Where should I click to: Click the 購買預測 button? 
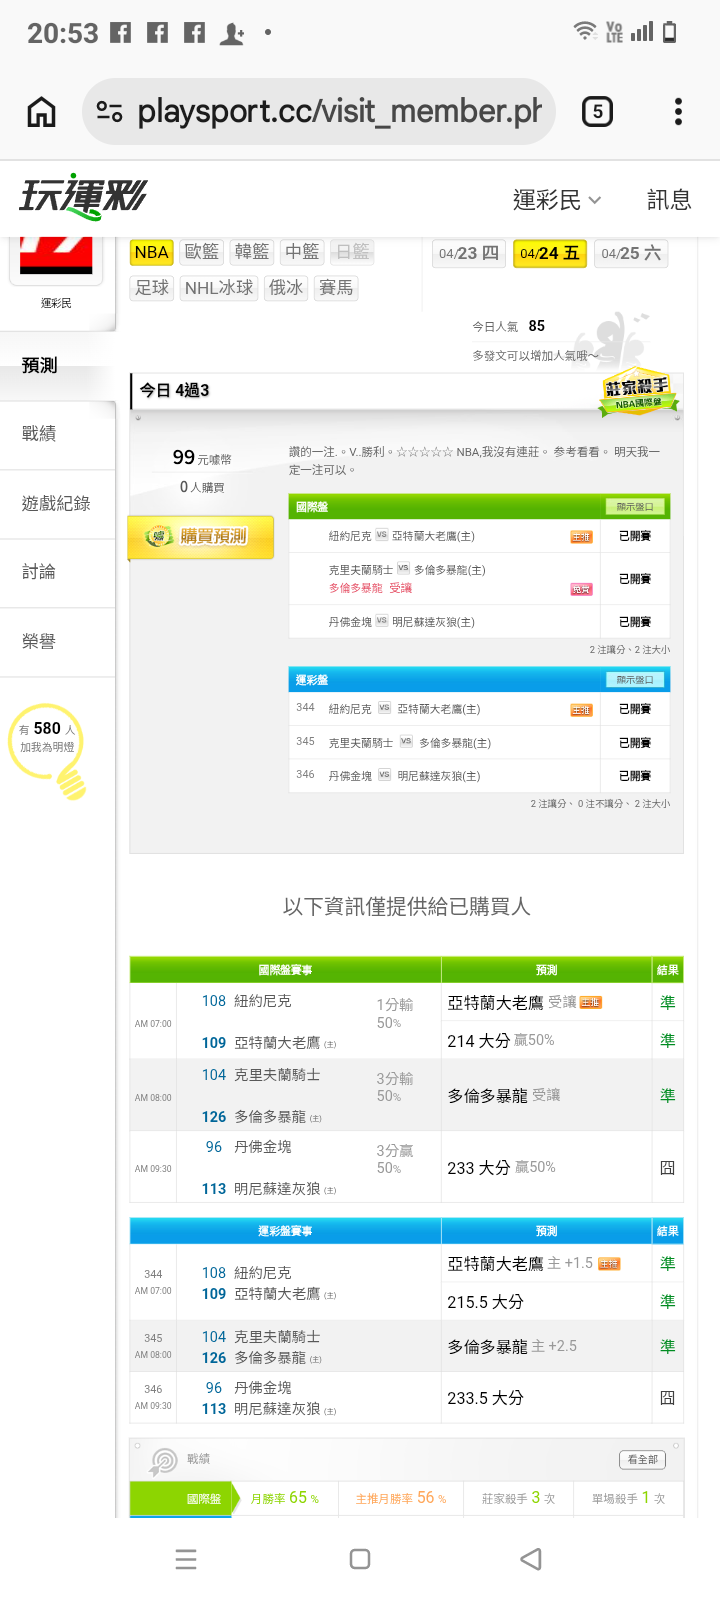click(x=202, y=537)
